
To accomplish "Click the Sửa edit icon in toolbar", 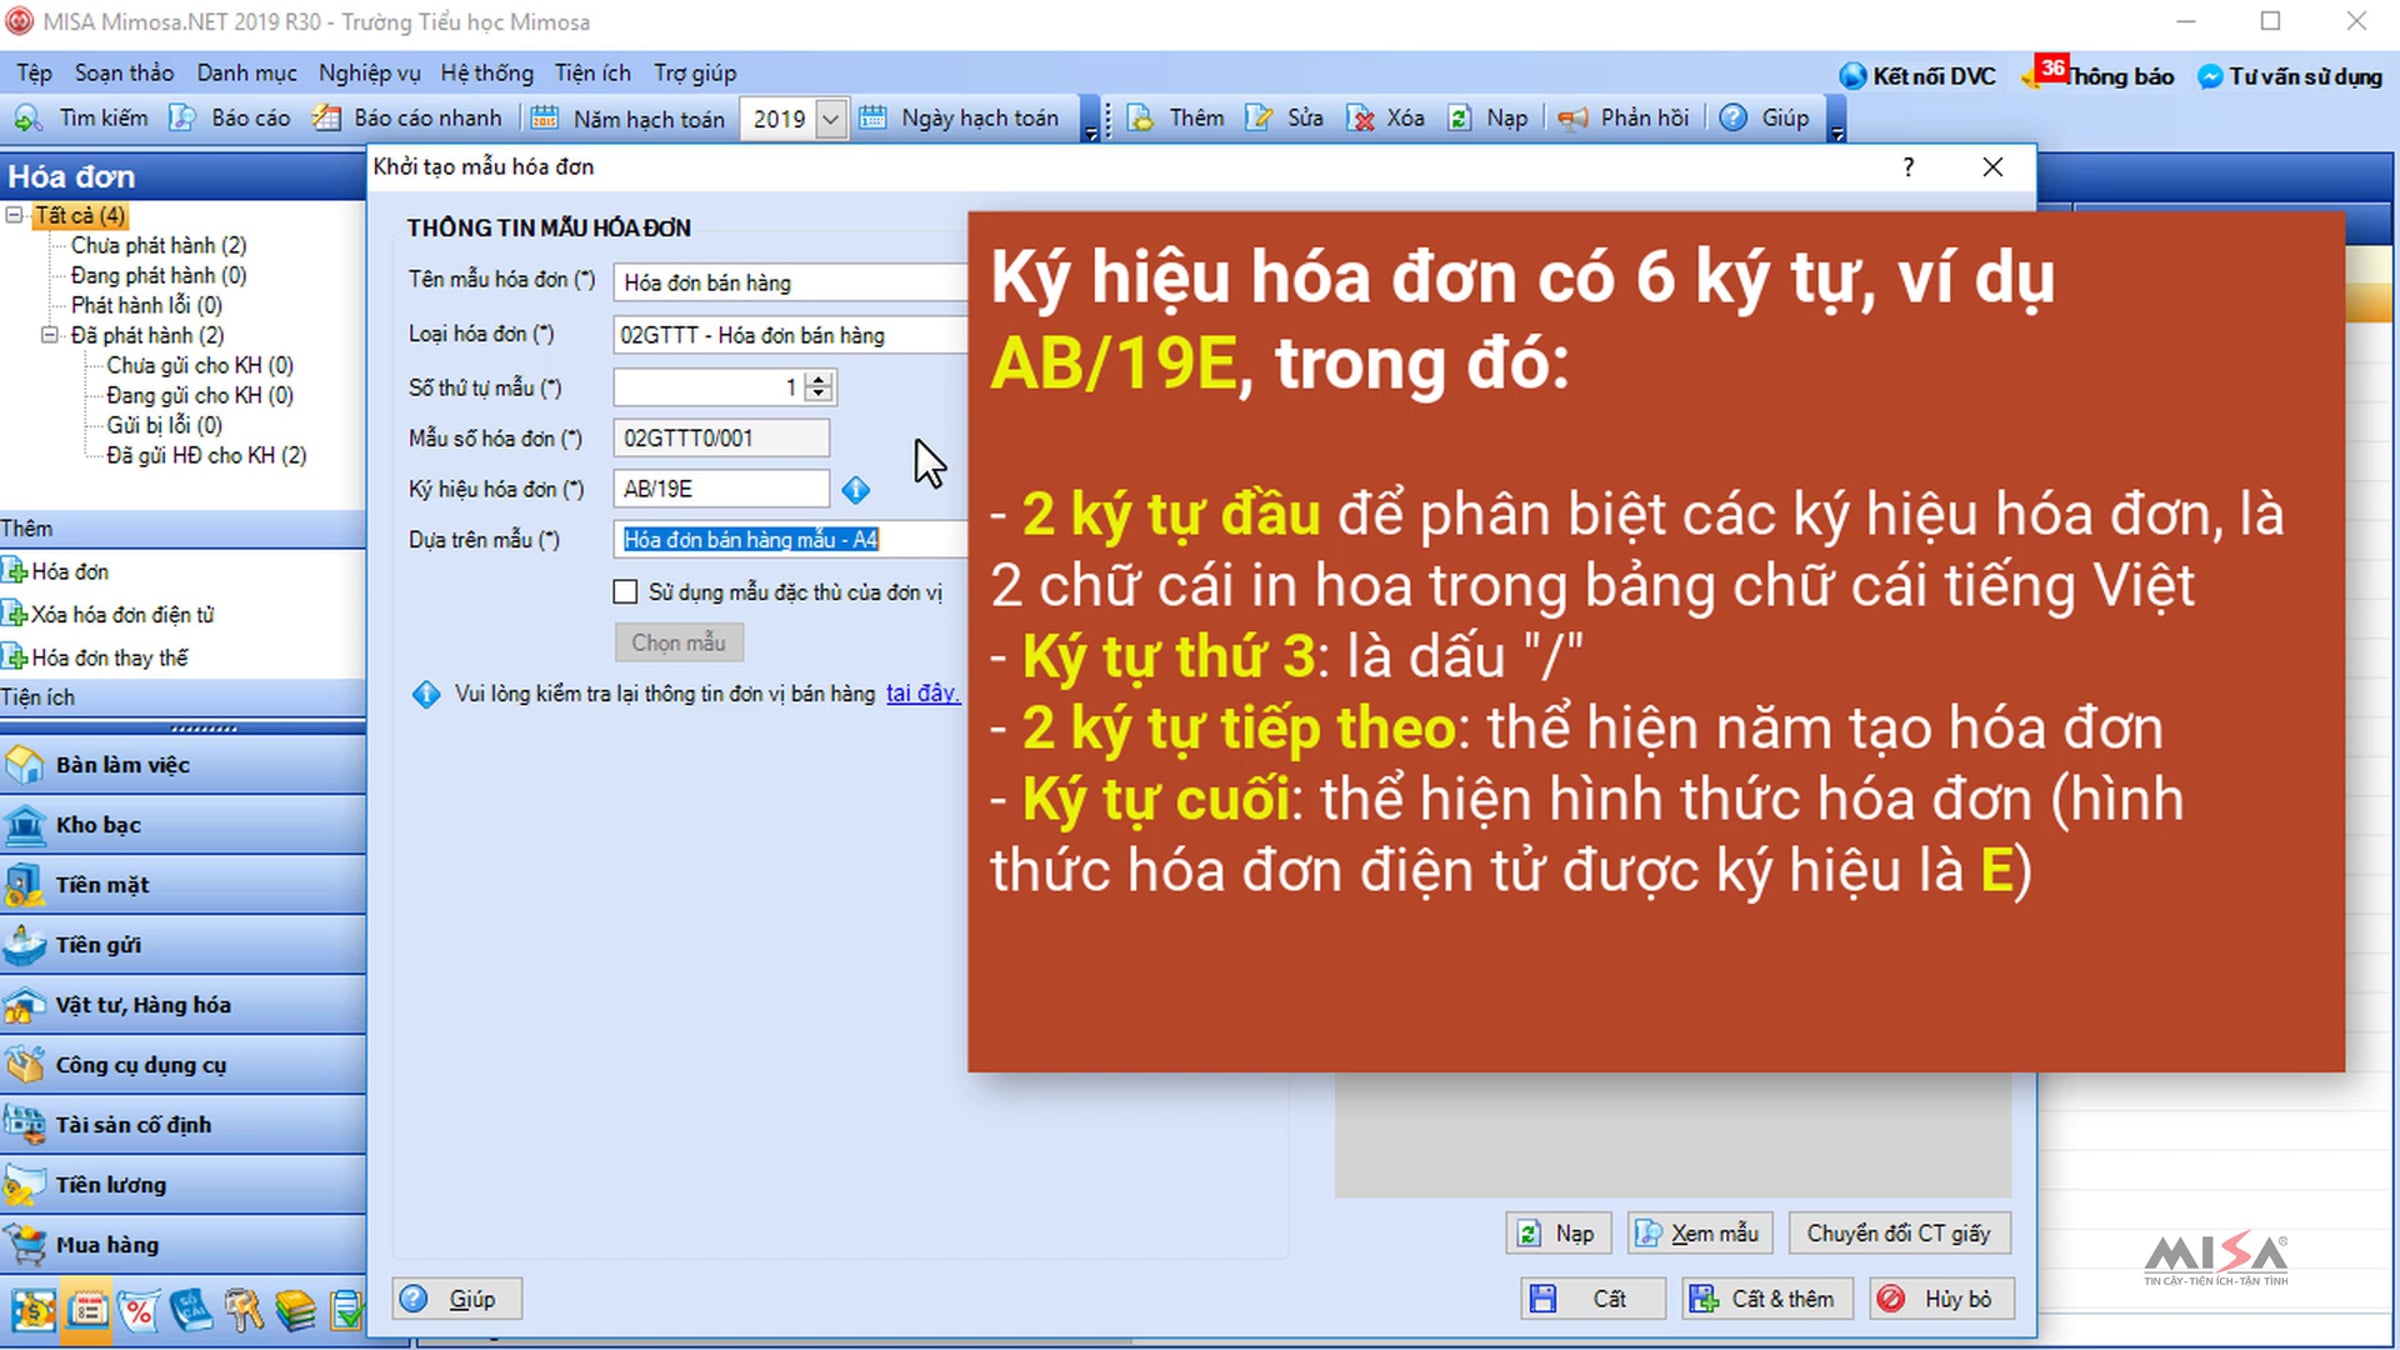I will tap(1259, 118).
